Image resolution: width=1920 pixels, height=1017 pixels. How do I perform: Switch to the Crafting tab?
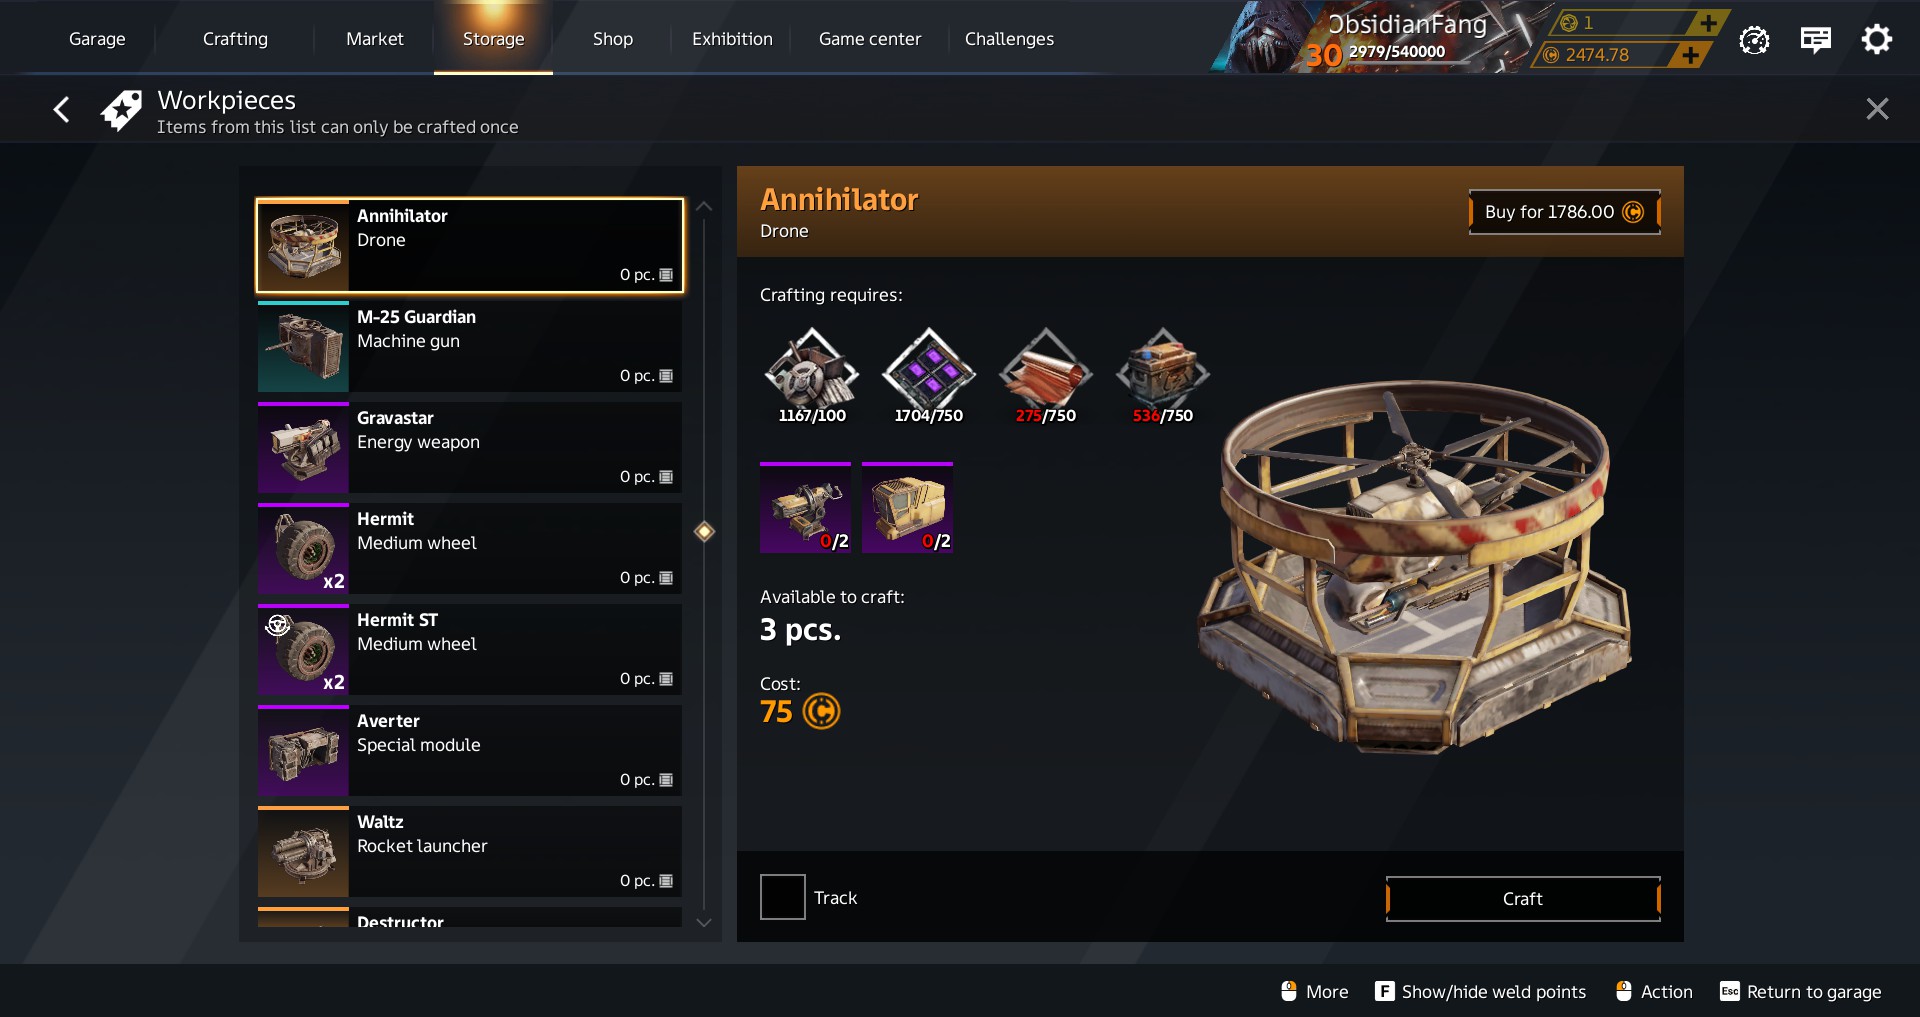pyautogui.click(x=235, y=39)
